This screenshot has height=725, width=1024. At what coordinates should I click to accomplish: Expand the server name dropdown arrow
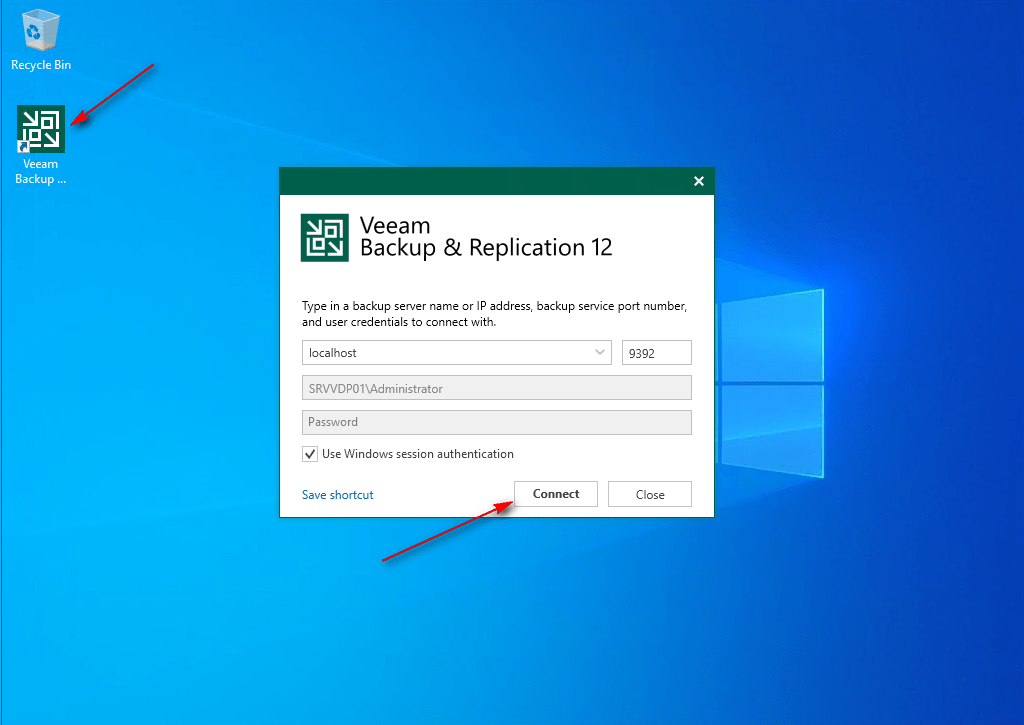[x=600, y=353]
